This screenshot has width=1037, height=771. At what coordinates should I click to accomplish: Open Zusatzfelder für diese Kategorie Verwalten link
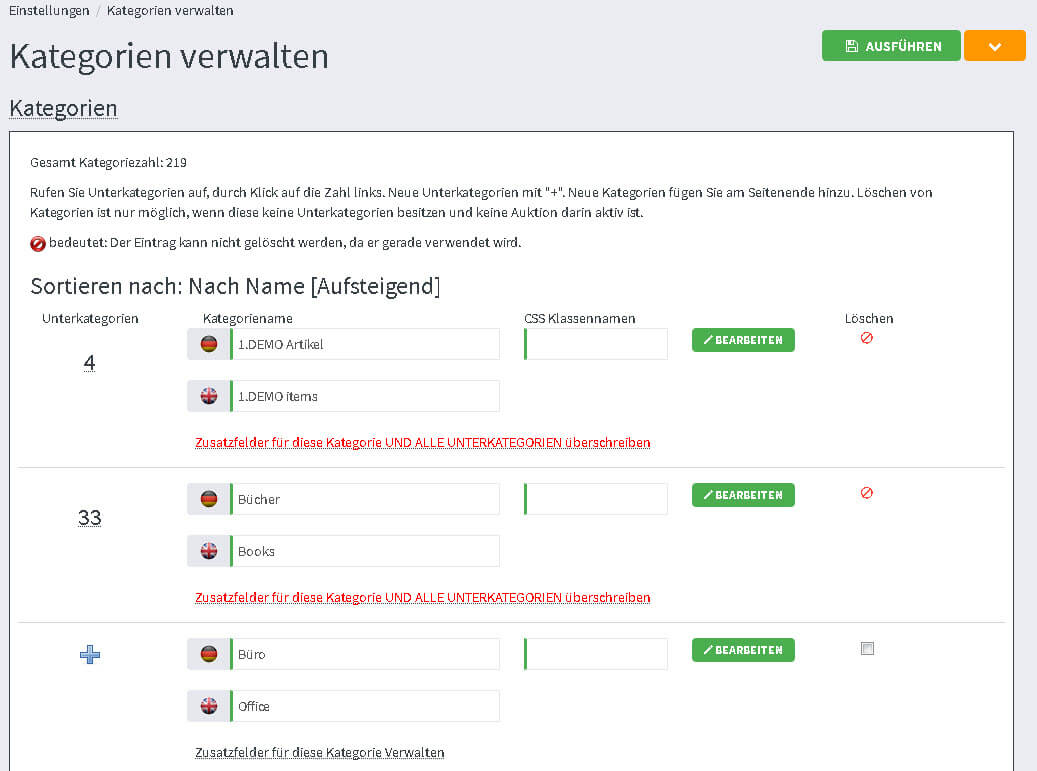[319, 752]
